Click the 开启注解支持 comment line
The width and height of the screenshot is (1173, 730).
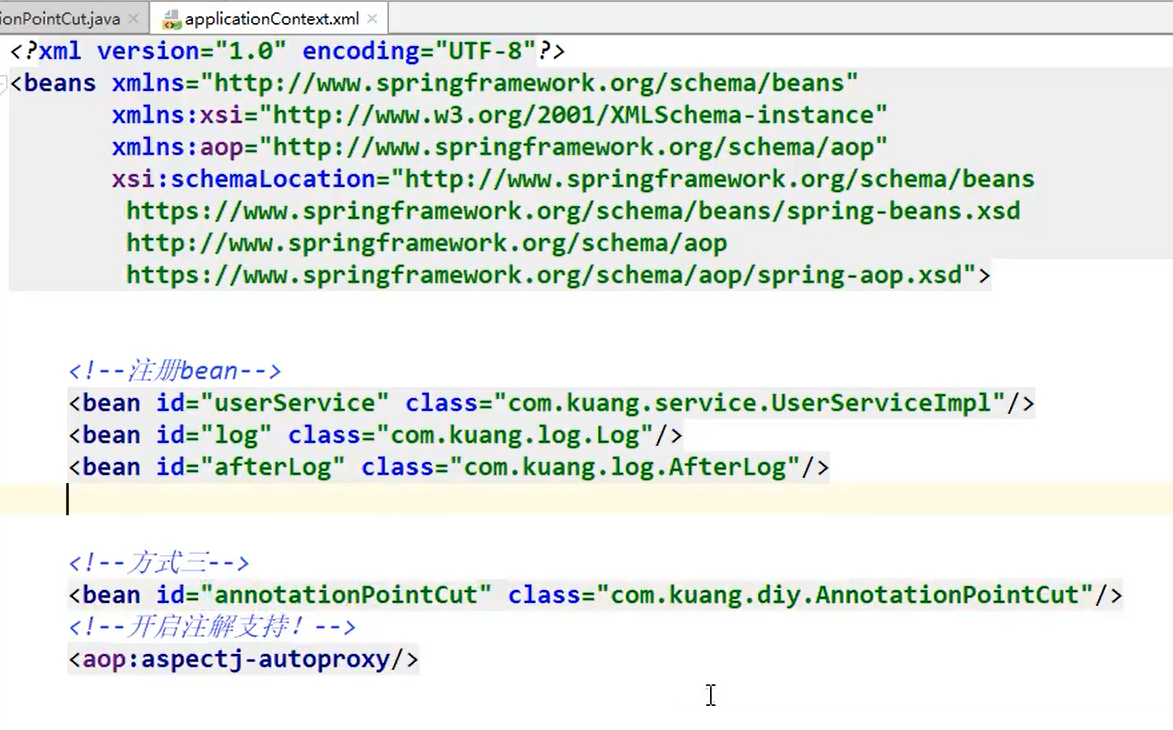tap(212, 627)
